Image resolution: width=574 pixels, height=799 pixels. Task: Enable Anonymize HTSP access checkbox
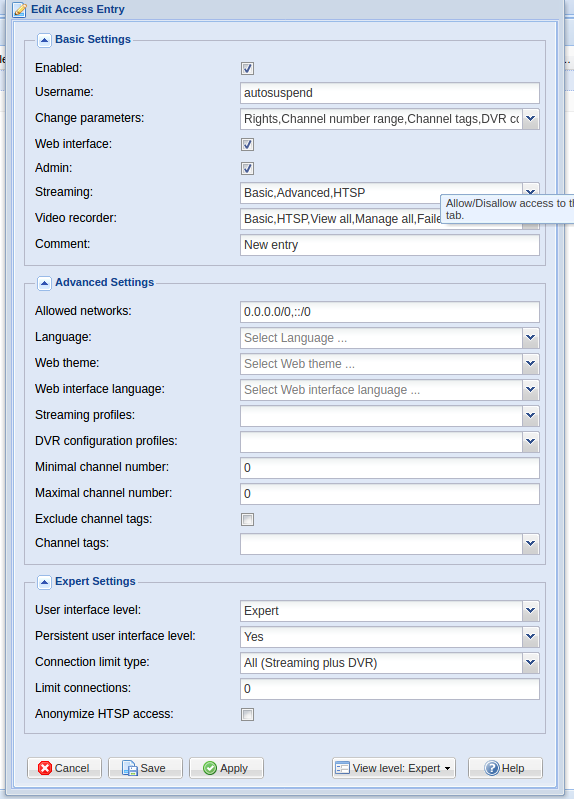click(x=247, y=714)
